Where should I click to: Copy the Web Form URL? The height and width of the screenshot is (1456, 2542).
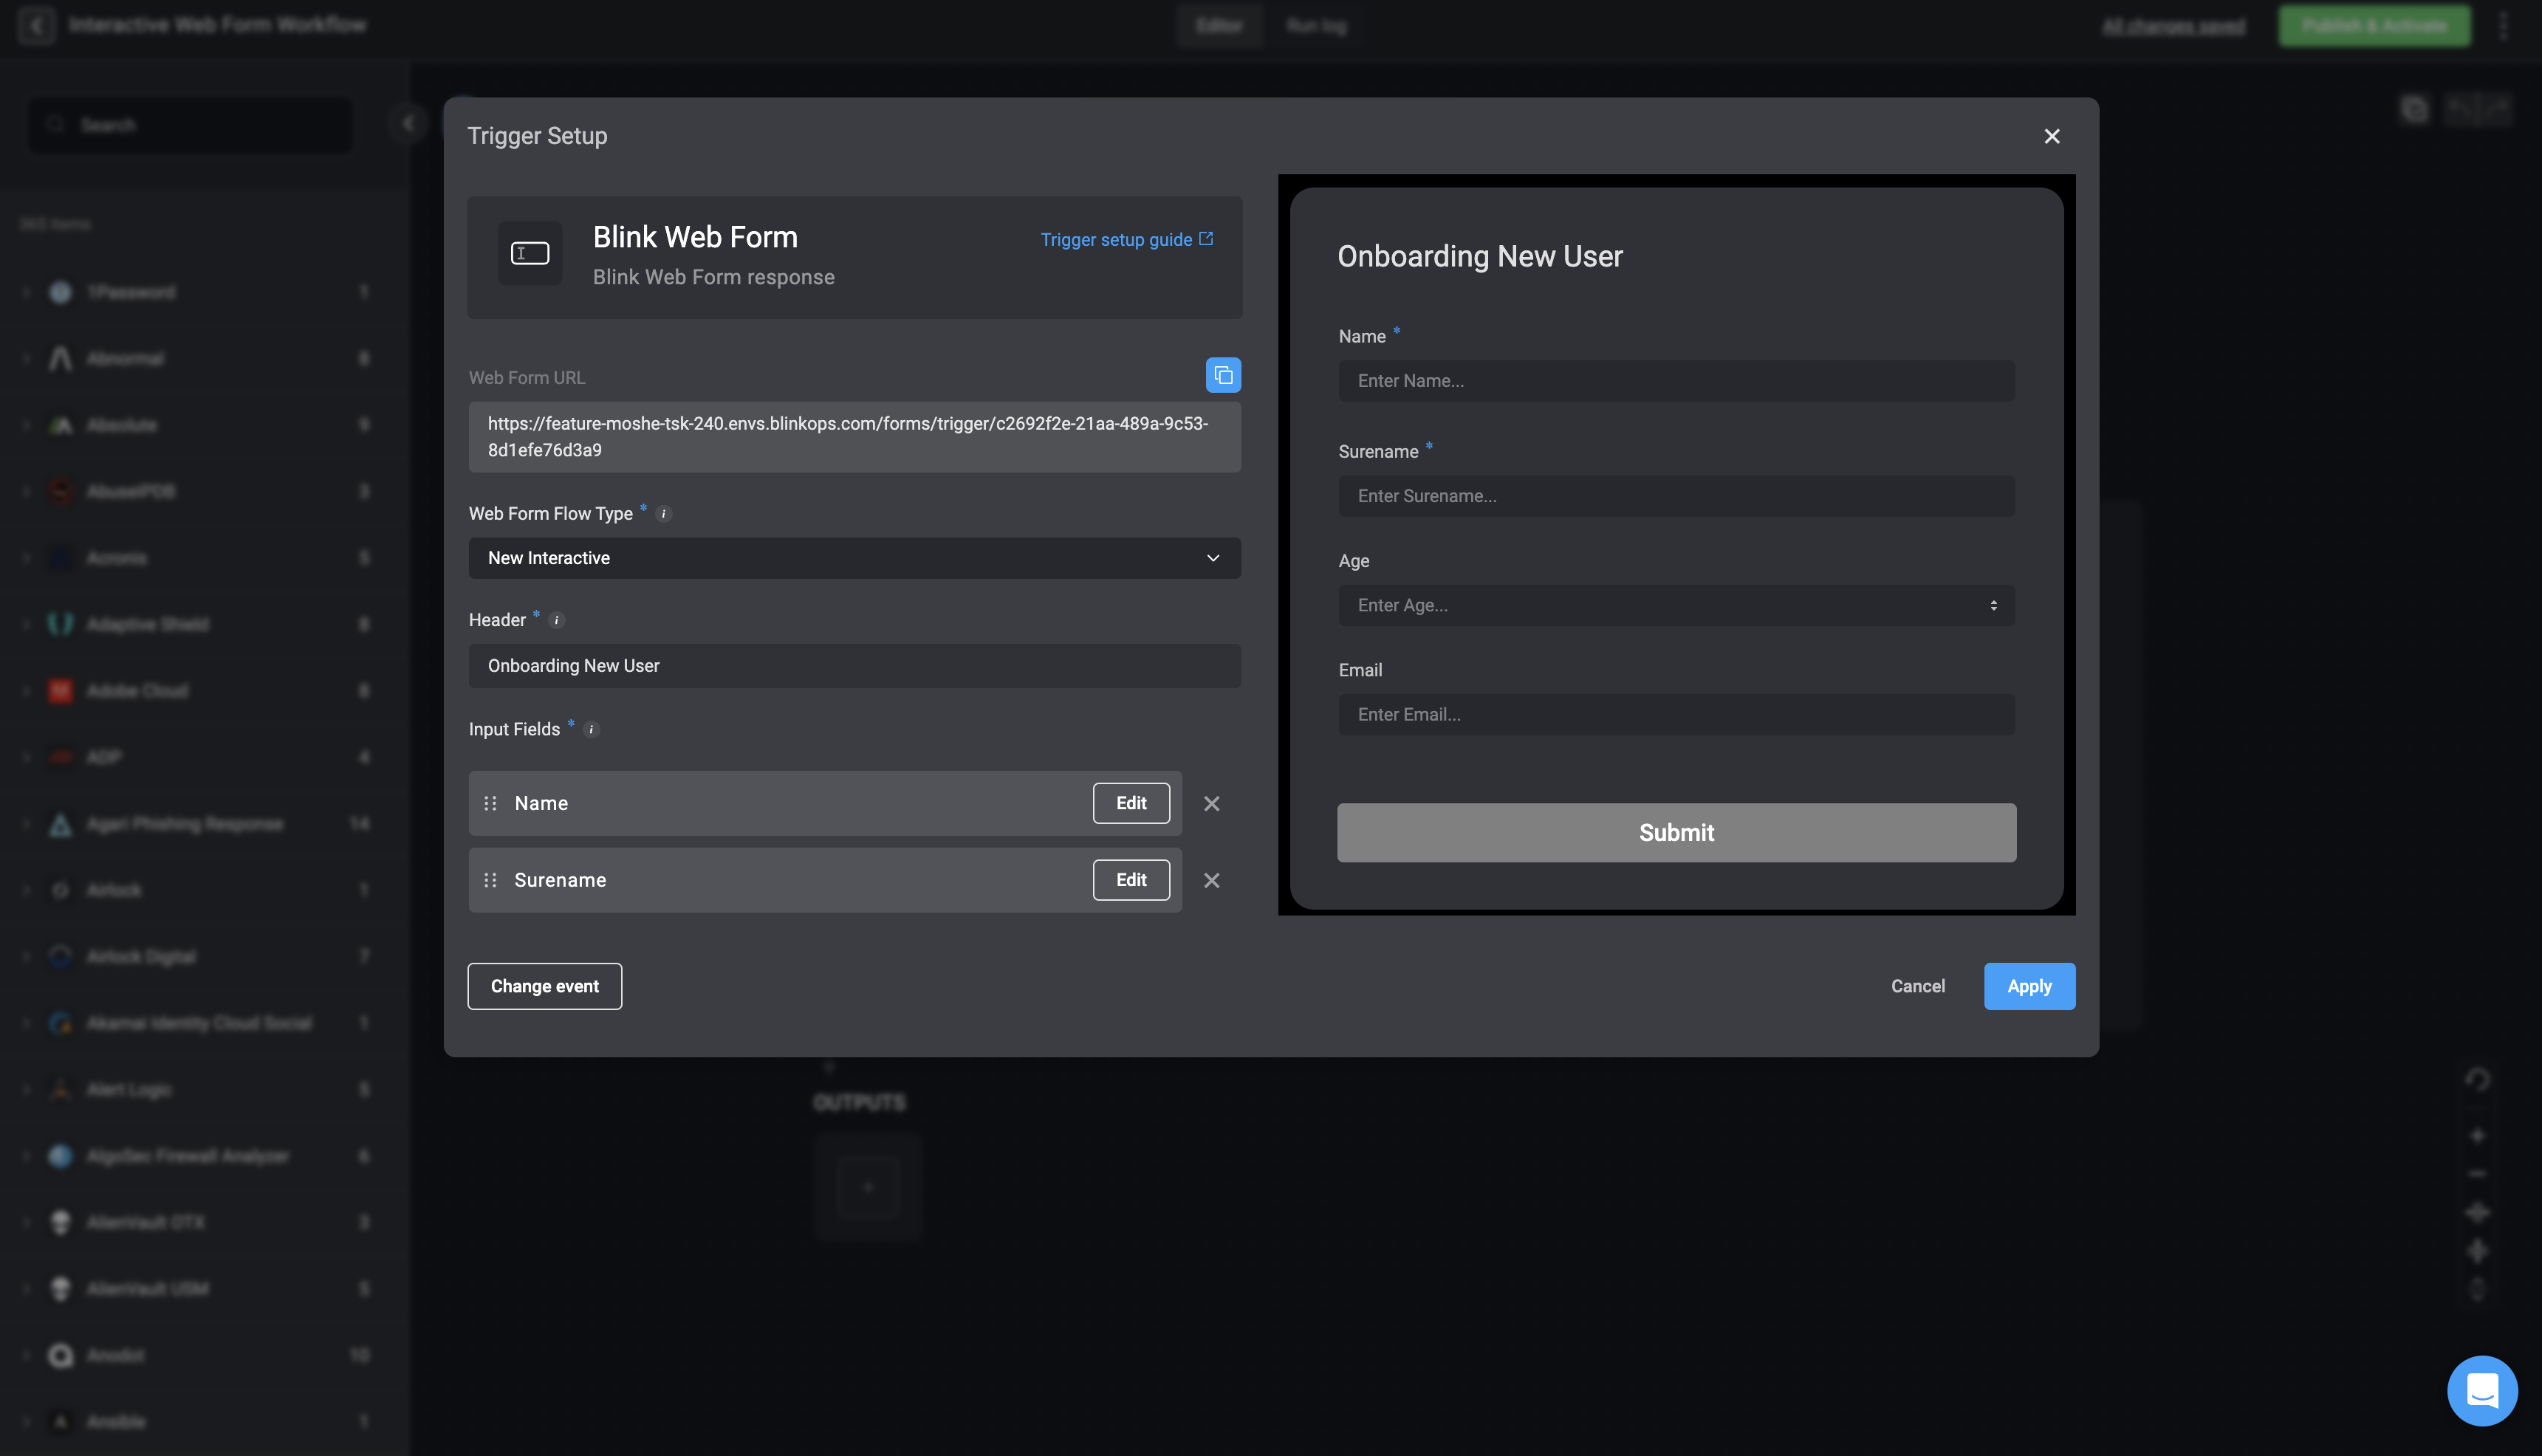click(x=1222, y=375)
